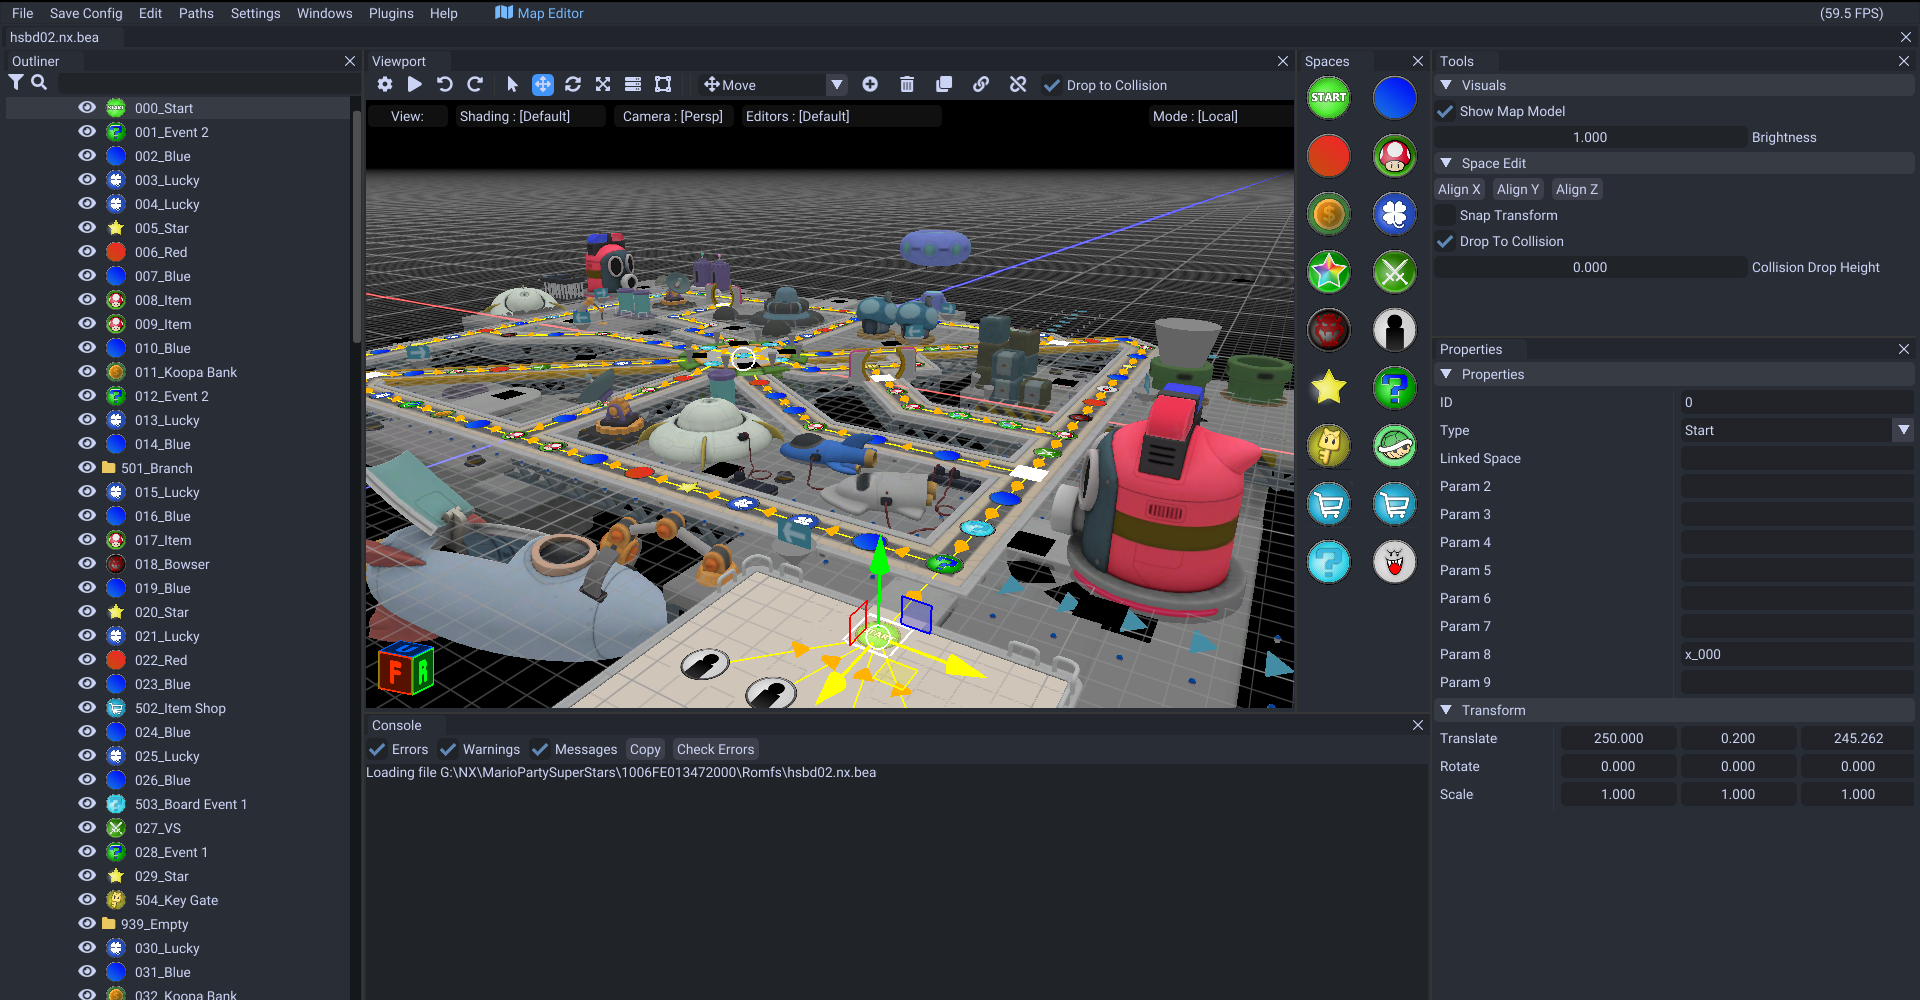Viewport: 1920px width, 1000px height.
Task: Add a new space with the plus icon
Action: click(x=870, y=85)
